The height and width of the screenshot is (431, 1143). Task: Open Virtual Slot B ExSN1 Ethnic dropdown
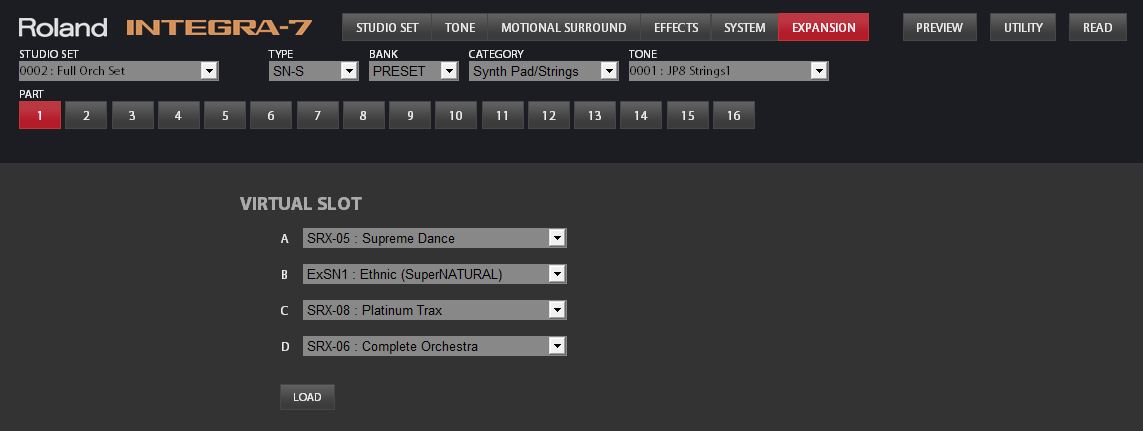click(x=434, y=274)
